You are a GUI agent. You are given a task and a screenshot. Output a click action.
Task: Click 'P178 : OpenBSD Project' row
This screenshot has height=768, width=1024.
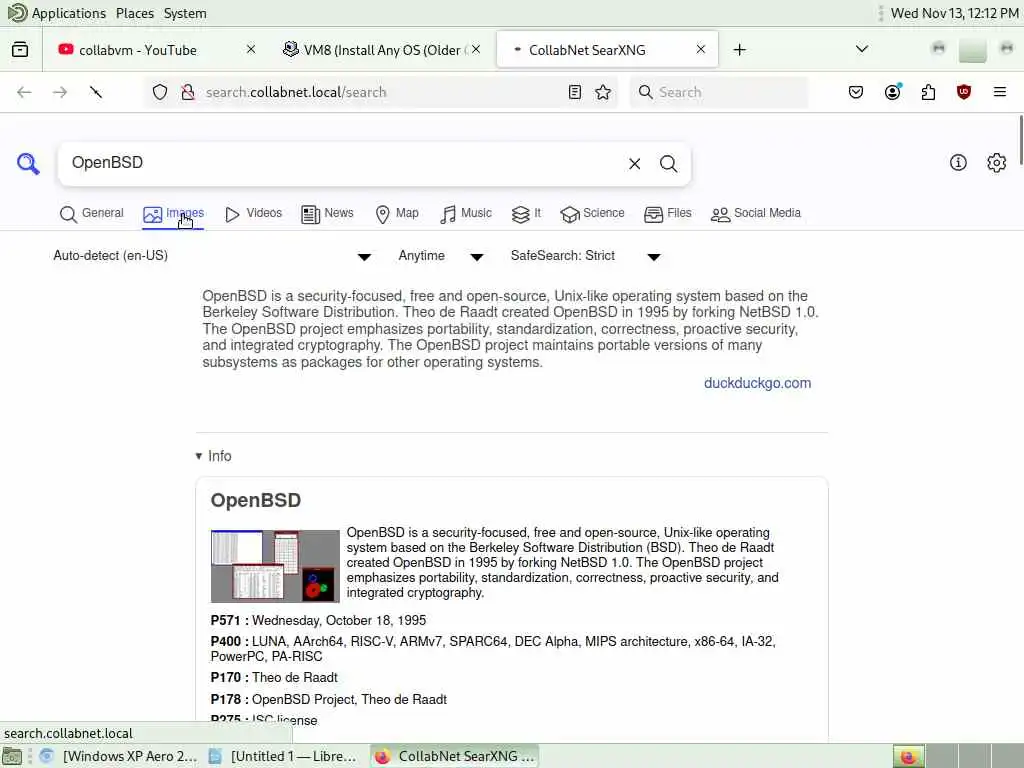328,699
